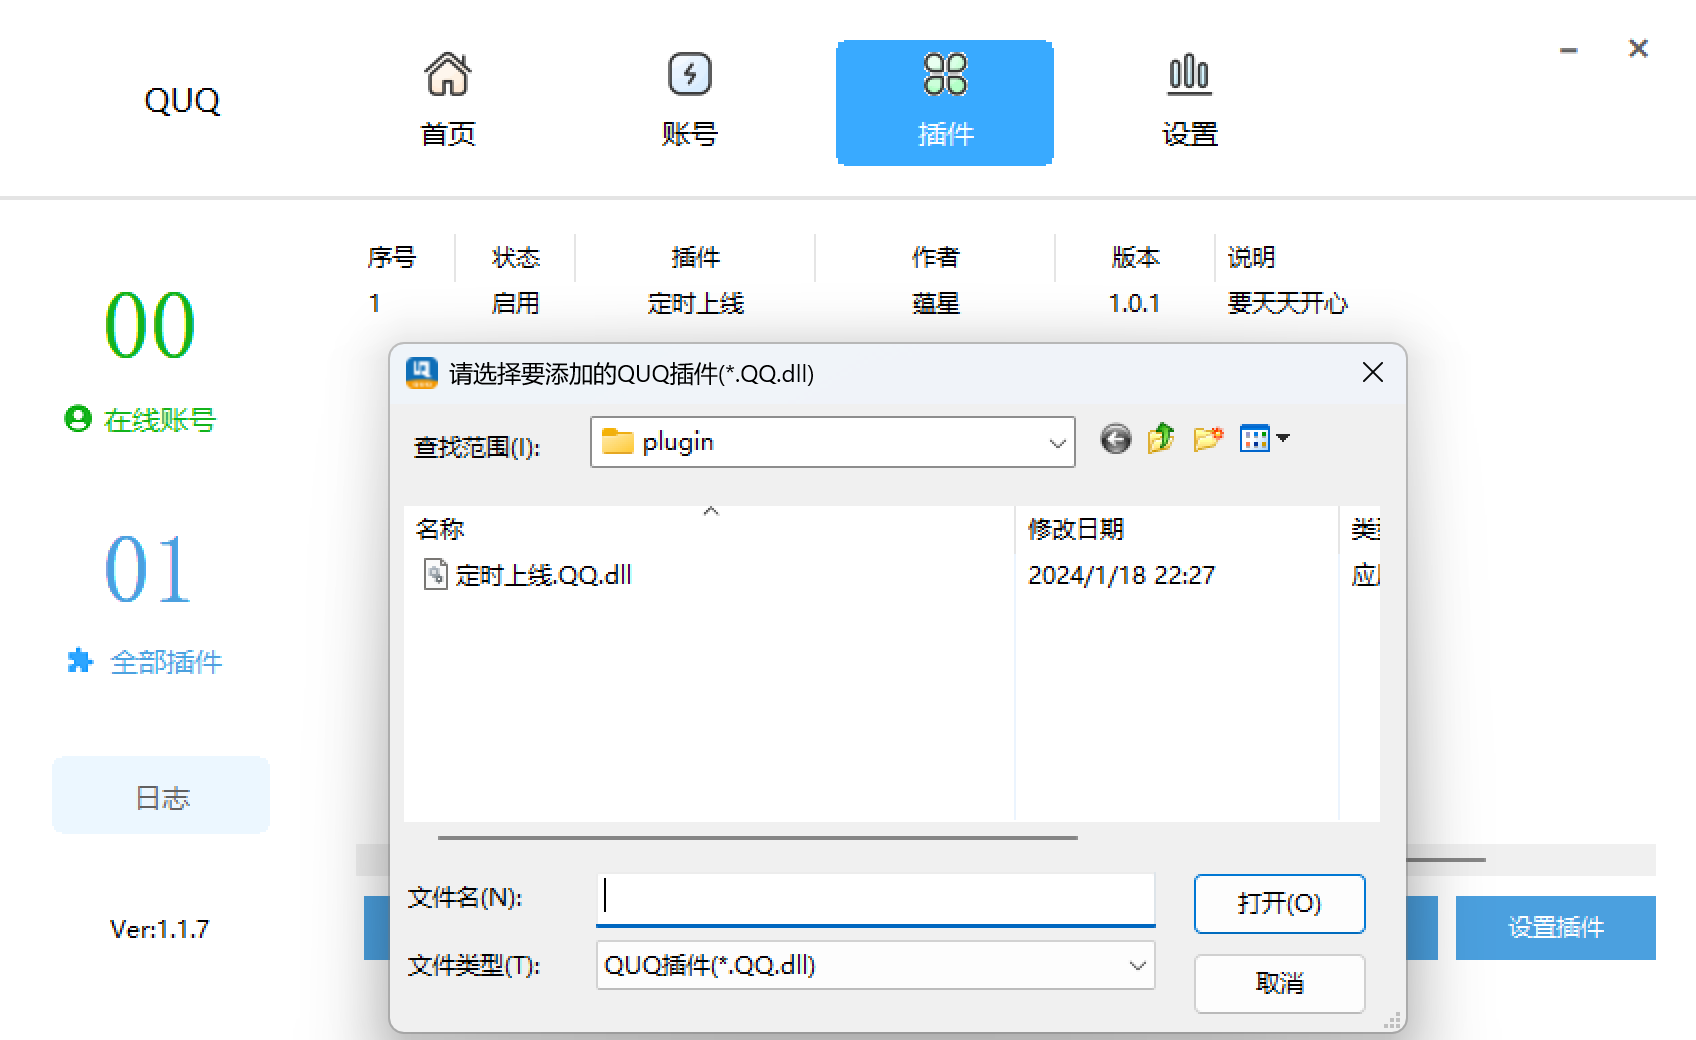Click the 定时上线.QQ.dll file icon
Viewport: 1696px width, 1040px height.
tap(436, 575)
